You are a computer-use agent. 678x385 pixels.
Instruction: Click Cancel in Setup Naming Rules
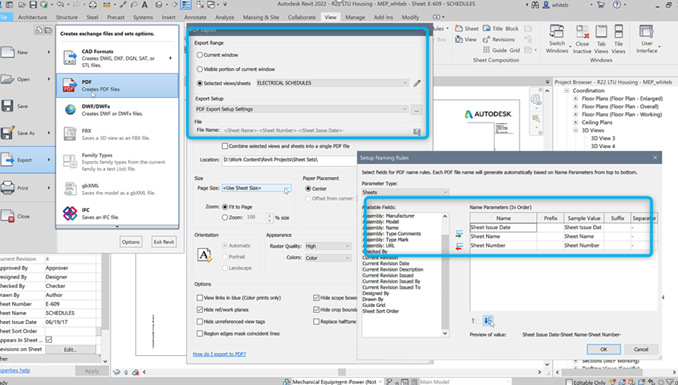641,350
